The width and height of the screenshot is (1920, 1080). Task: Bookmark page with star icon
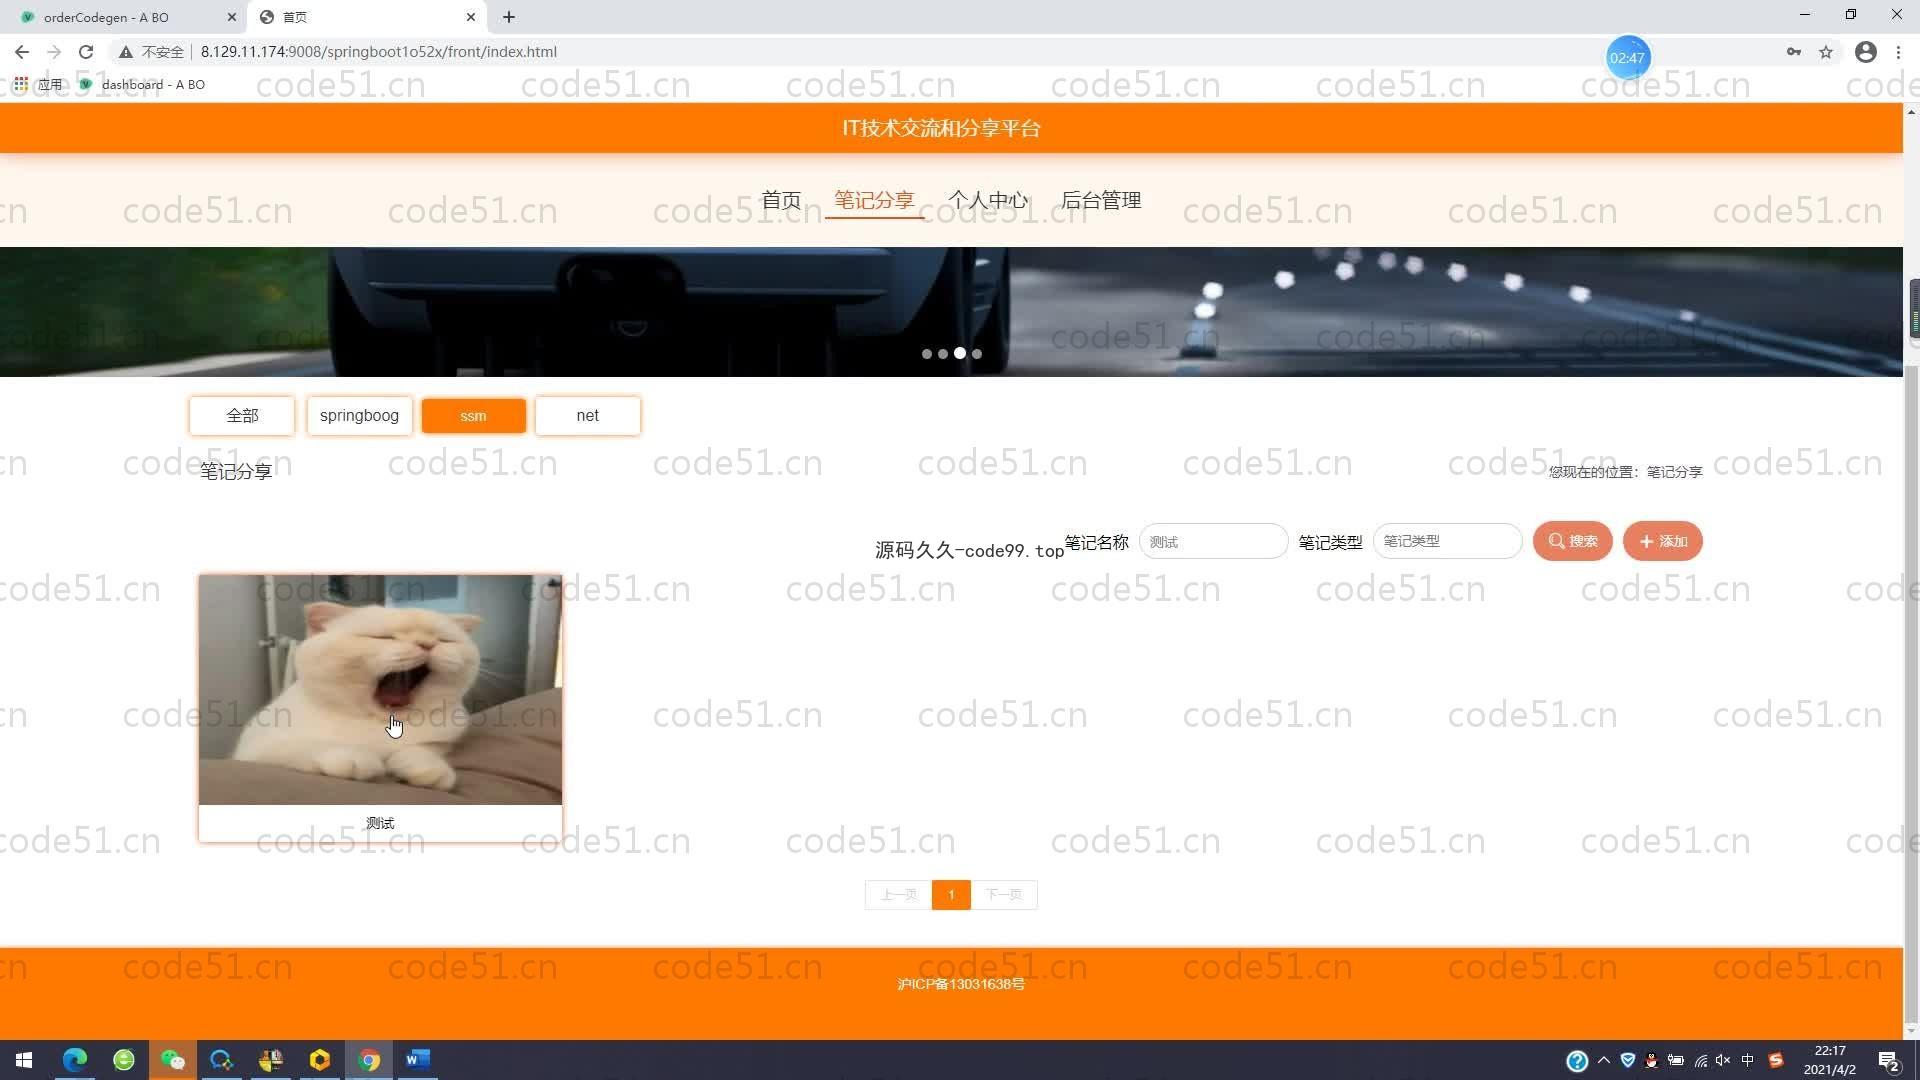pos(1826,52)
